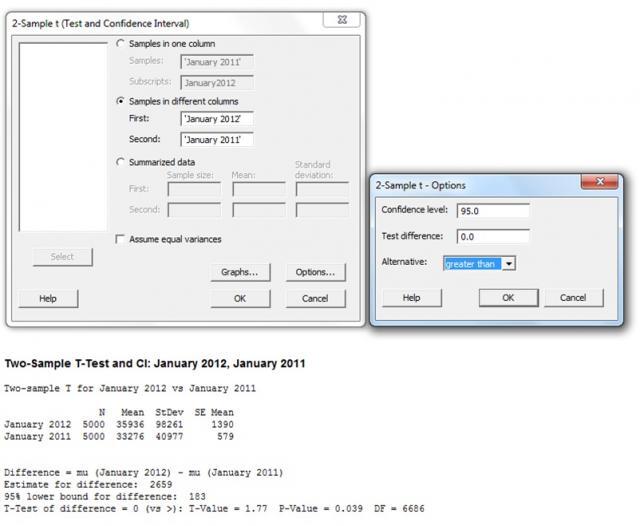Select 'Samples in one column' radio button
The width and height of the screenshot is (640, 526).
(122, 44)
